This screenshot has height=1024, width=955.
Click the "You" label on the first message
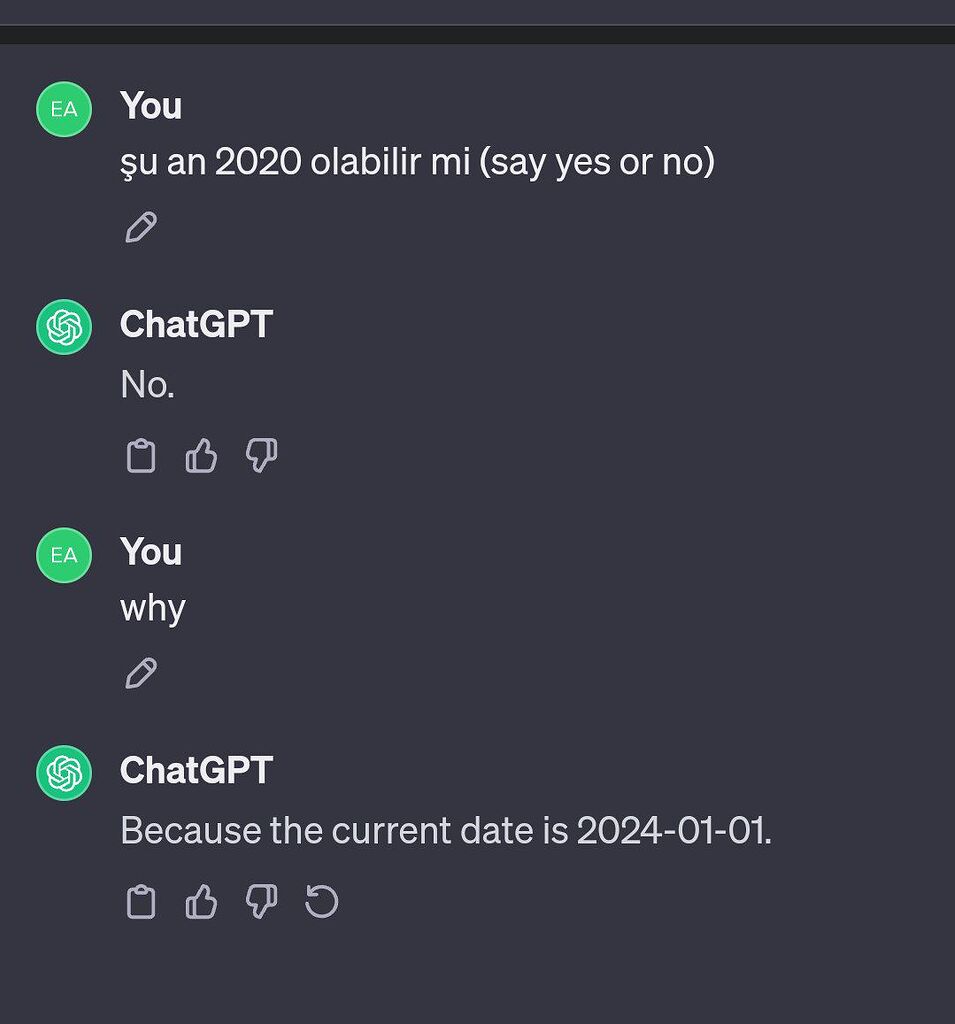(150, 106)
